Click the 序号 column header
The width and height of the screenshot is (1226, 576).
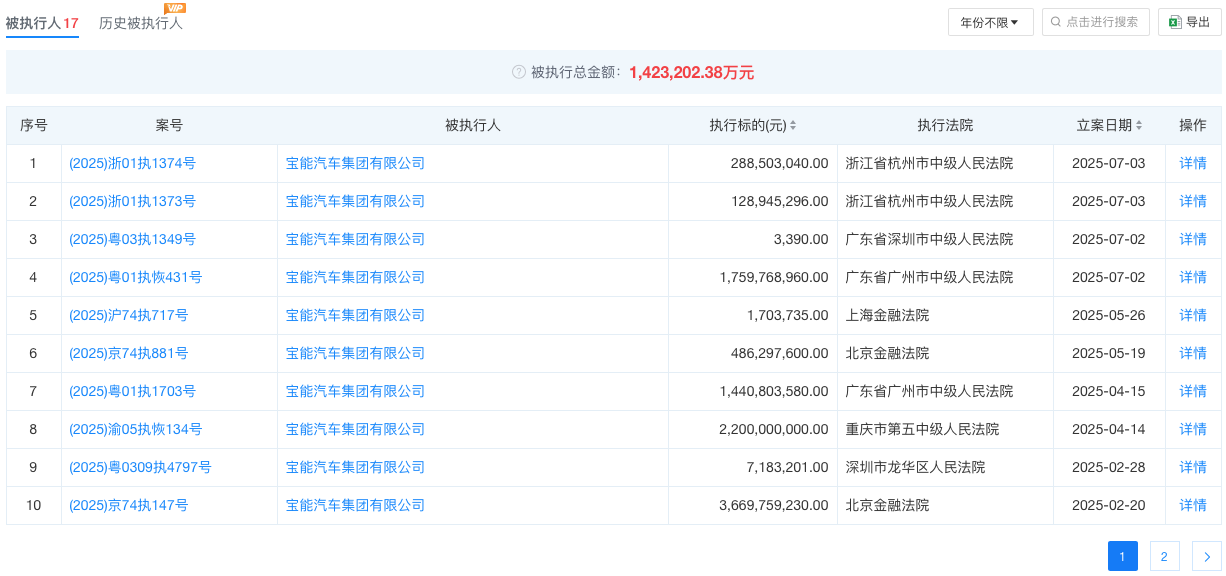[x=34, y=125]
